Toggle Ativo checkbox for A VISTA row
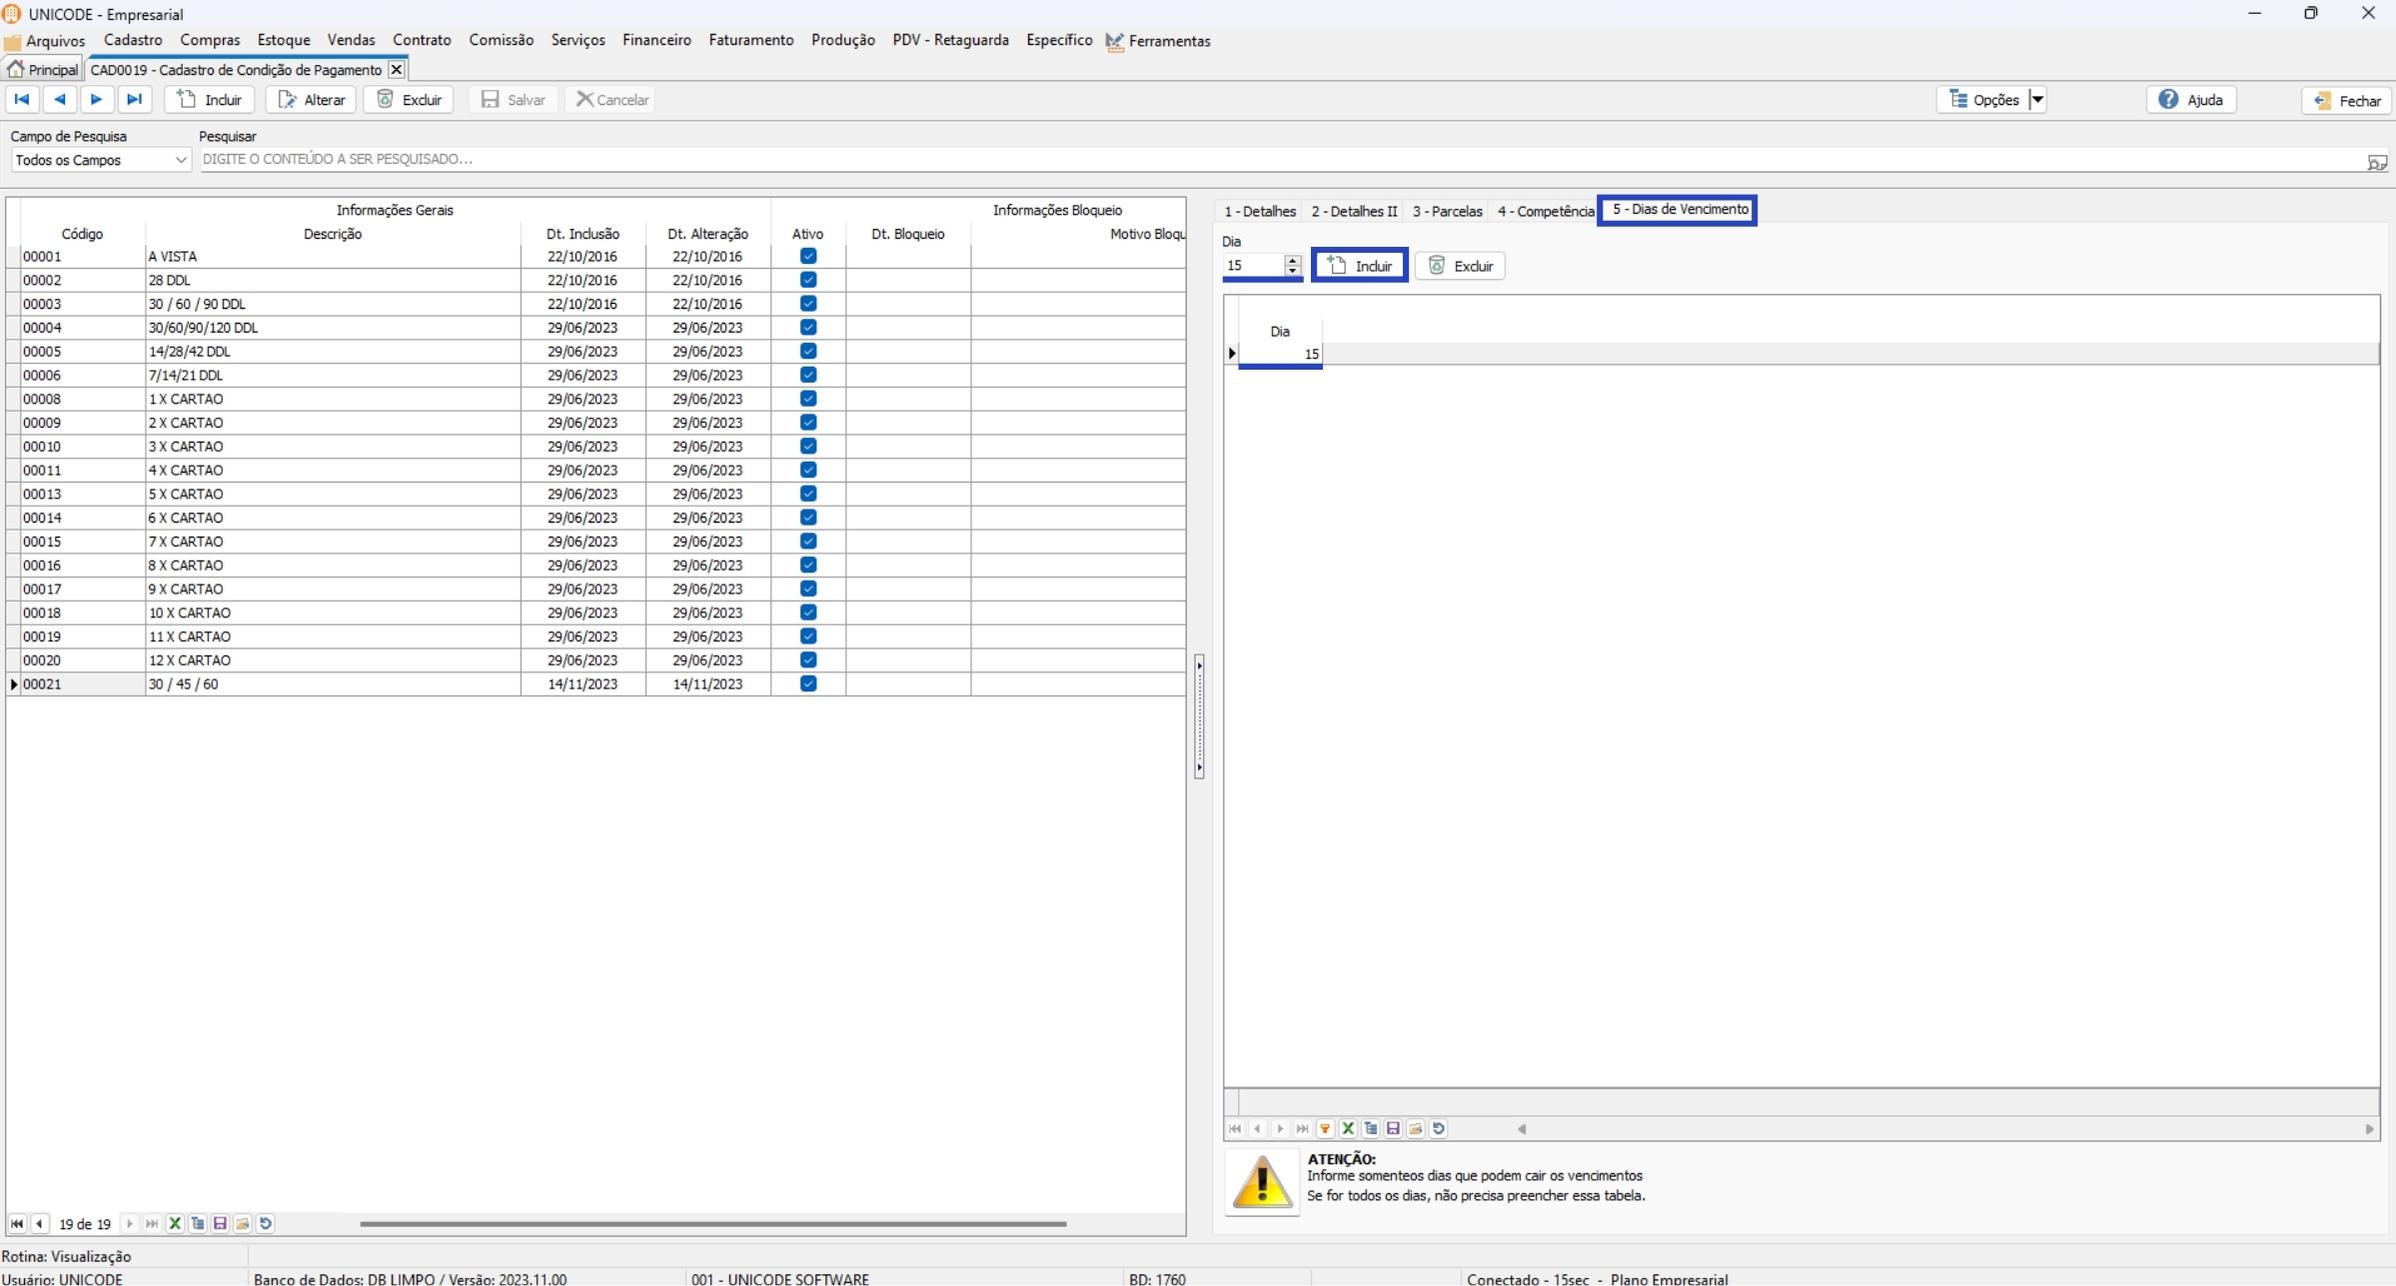 click(808, 256)
